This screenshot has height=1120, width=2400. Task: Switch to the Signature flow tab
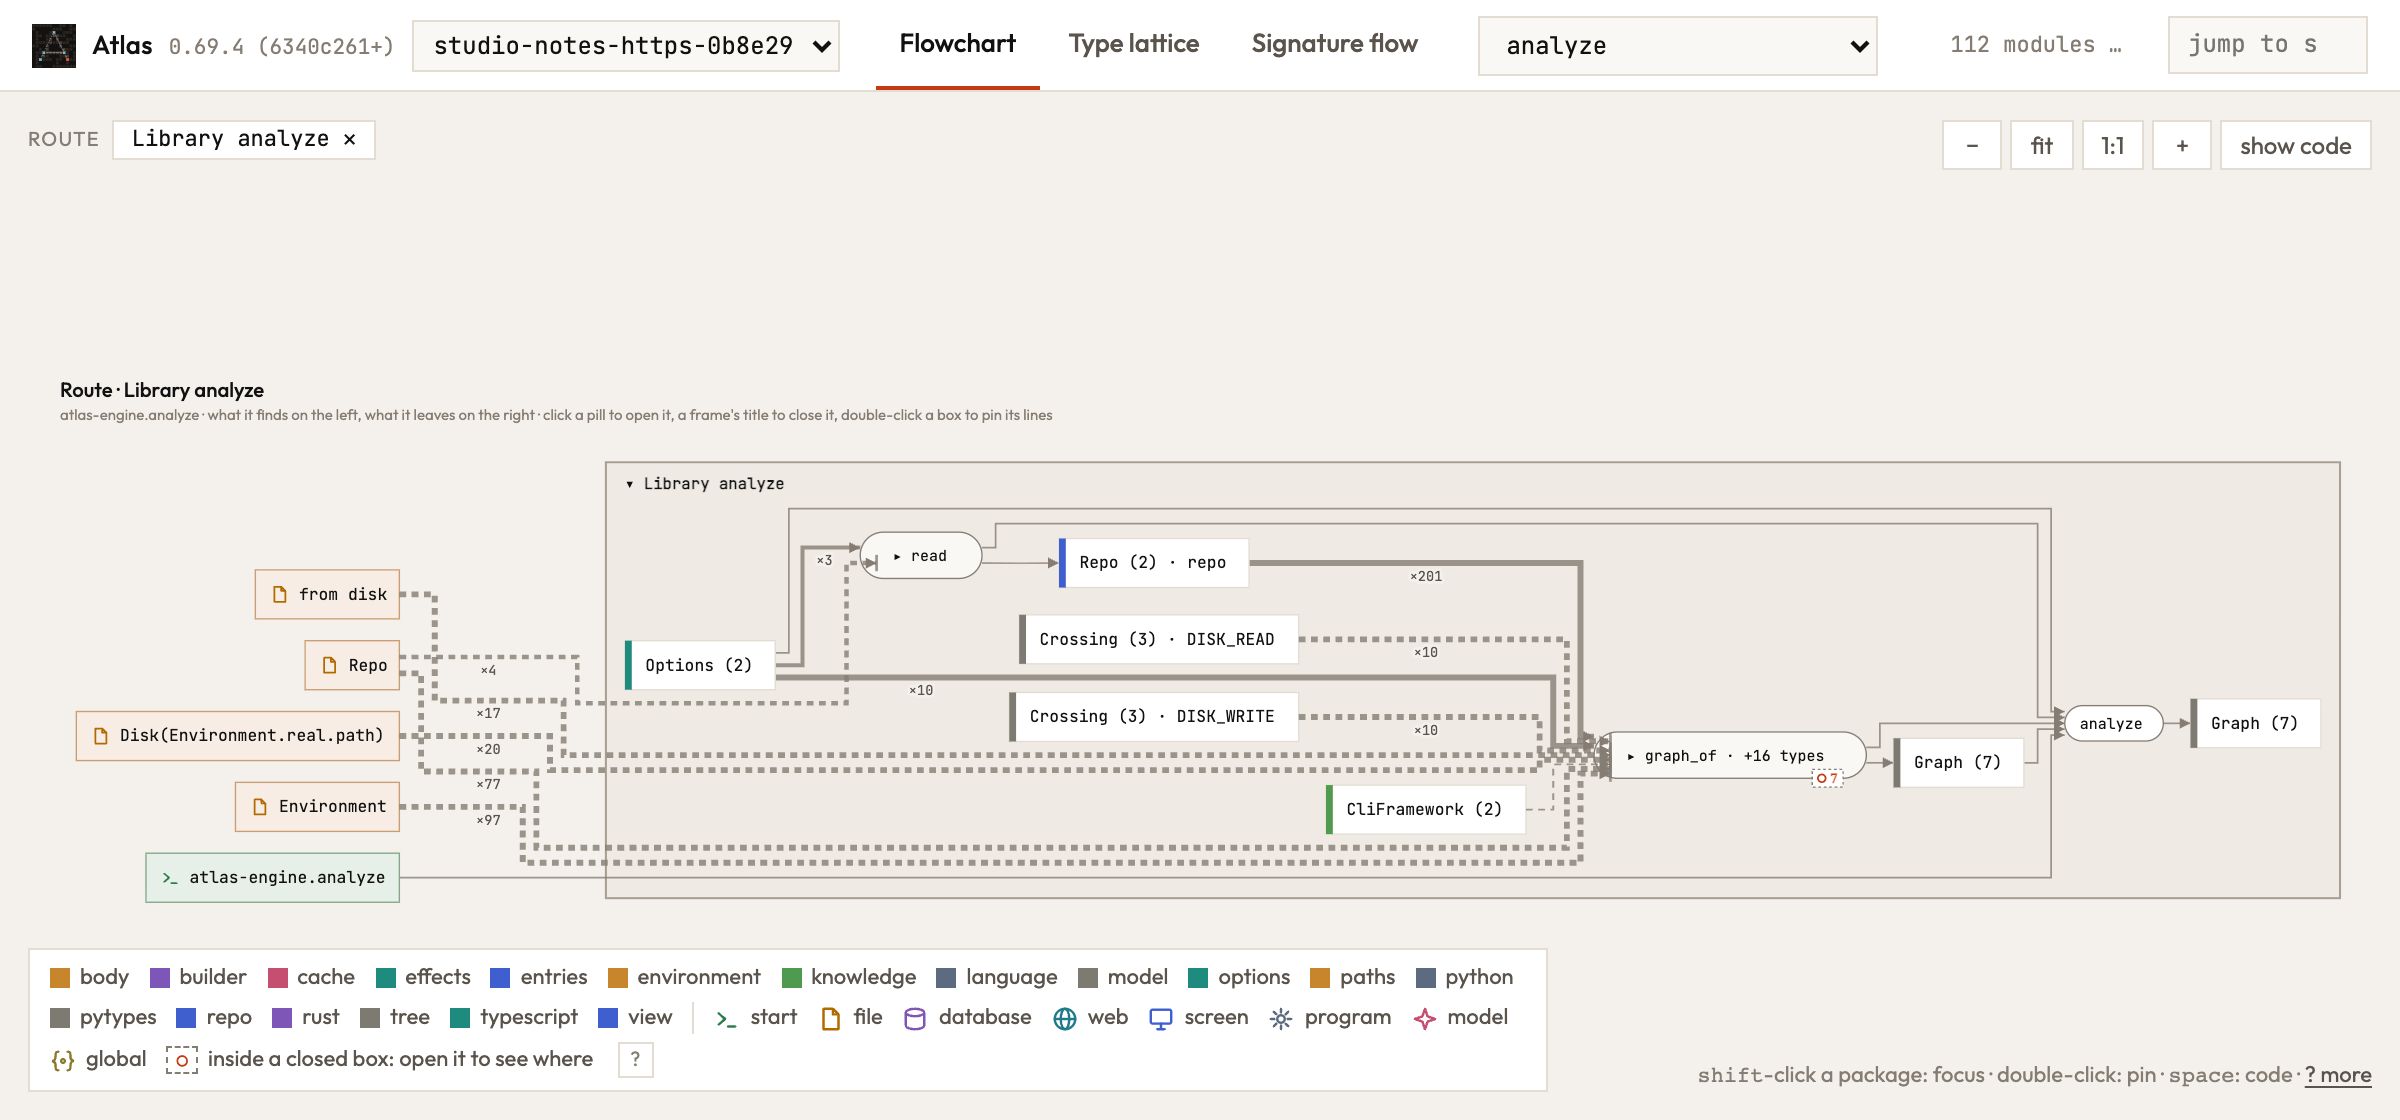[1334, 44]
